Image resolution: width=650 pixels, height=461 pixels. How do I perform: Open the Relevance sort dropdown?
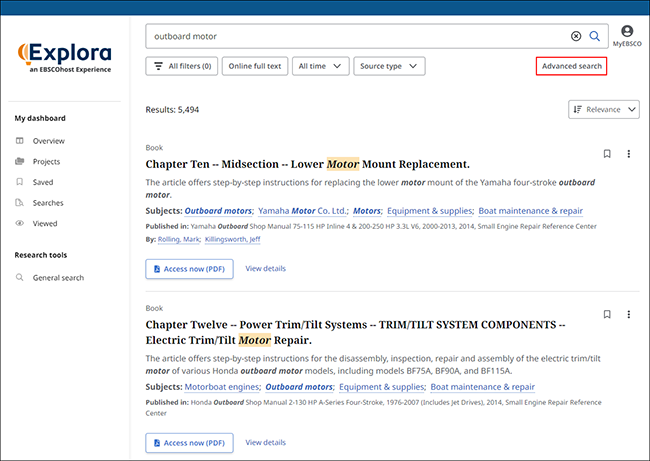[x=604, y=109]
